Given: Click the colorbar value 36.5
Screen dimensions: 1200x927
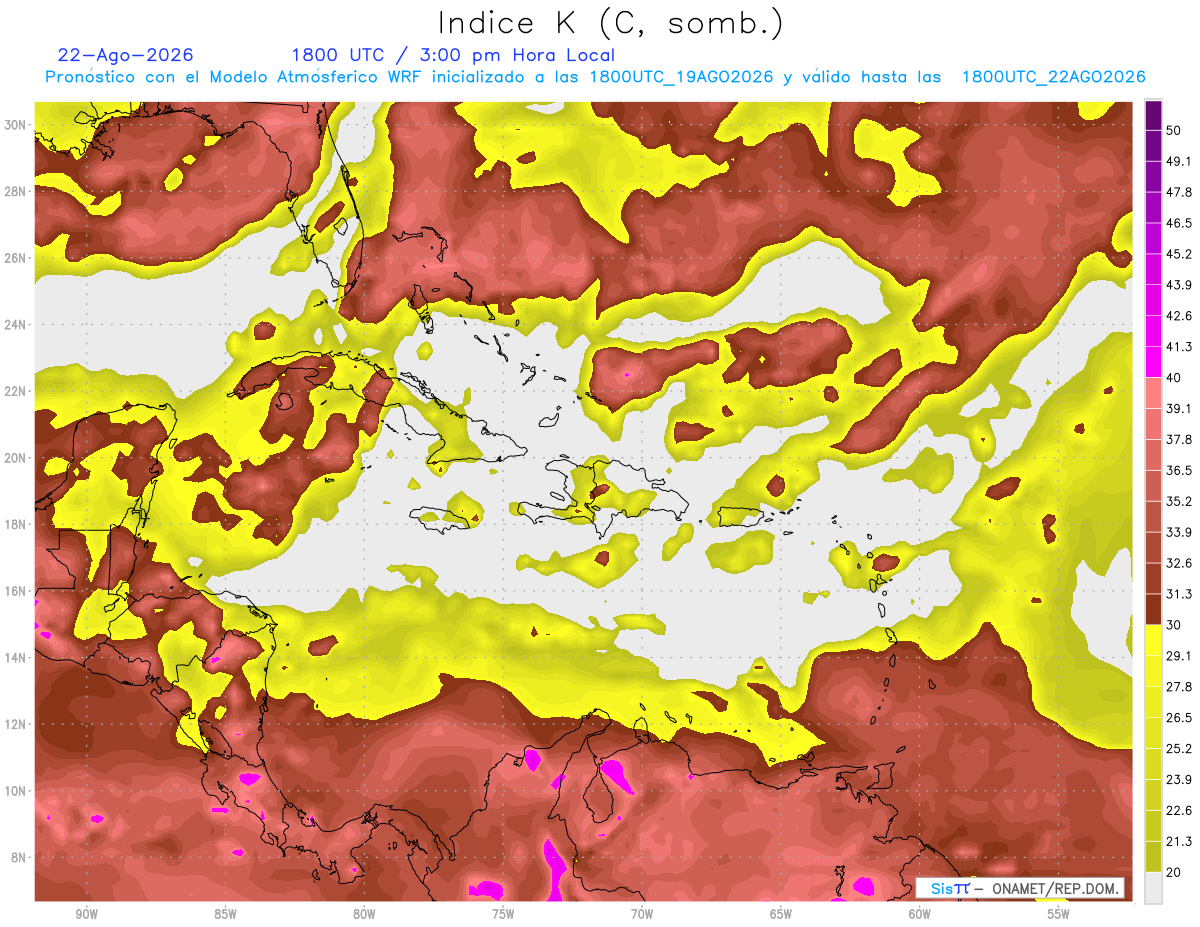Looking at the screenshot, I should [1179, 471].
